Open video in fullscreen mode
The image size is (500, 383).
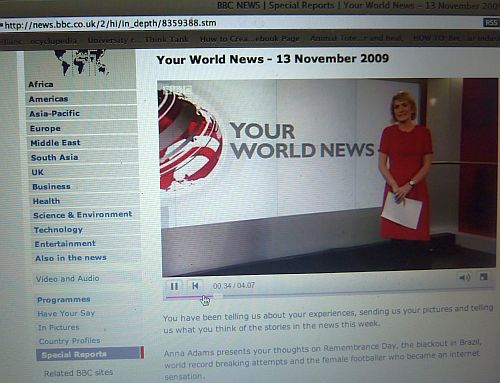pos(483,277)
